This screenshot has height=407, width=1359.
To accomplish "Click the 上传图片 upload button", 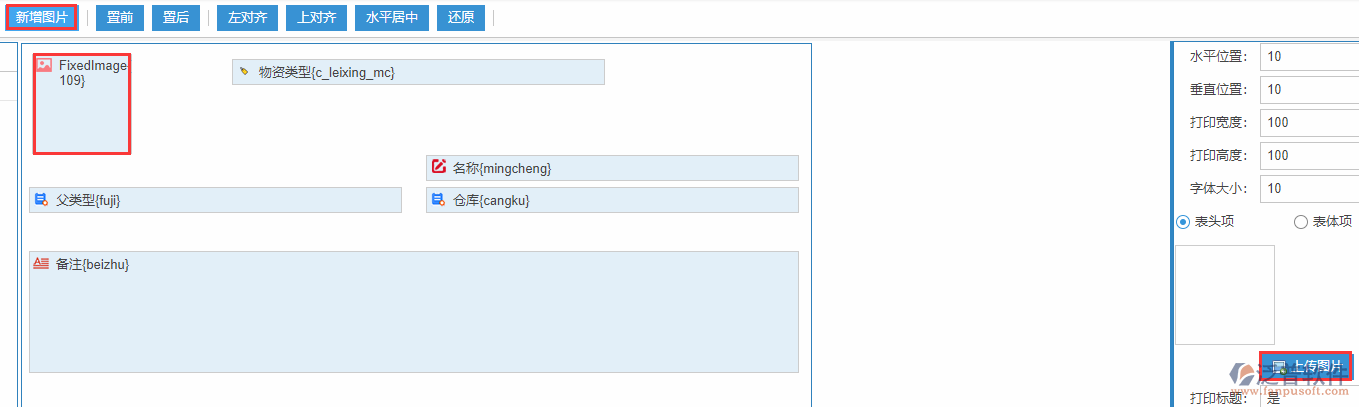I will pos(1306,366).
